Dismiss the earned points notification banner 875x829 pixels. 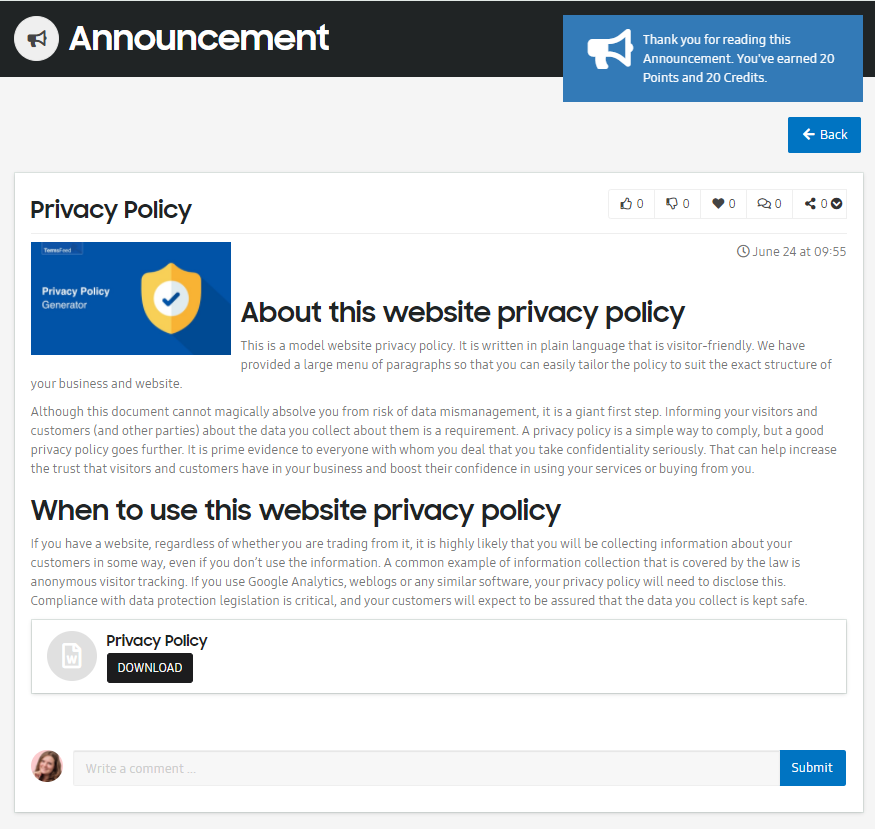pos(713,59)
